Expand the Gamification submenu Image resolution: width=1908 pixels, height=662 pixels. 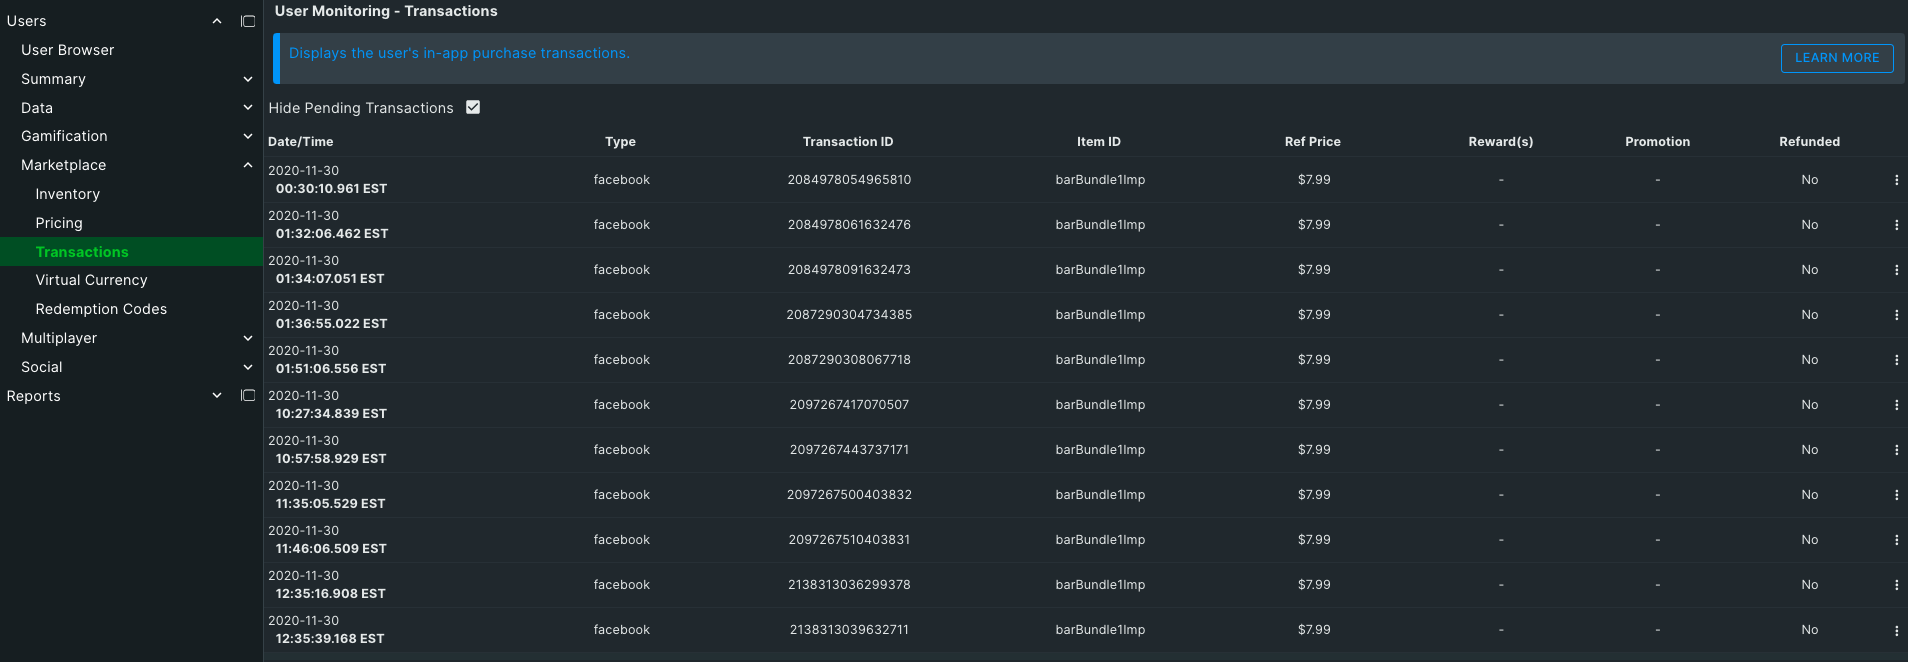[x=248, y=136]
